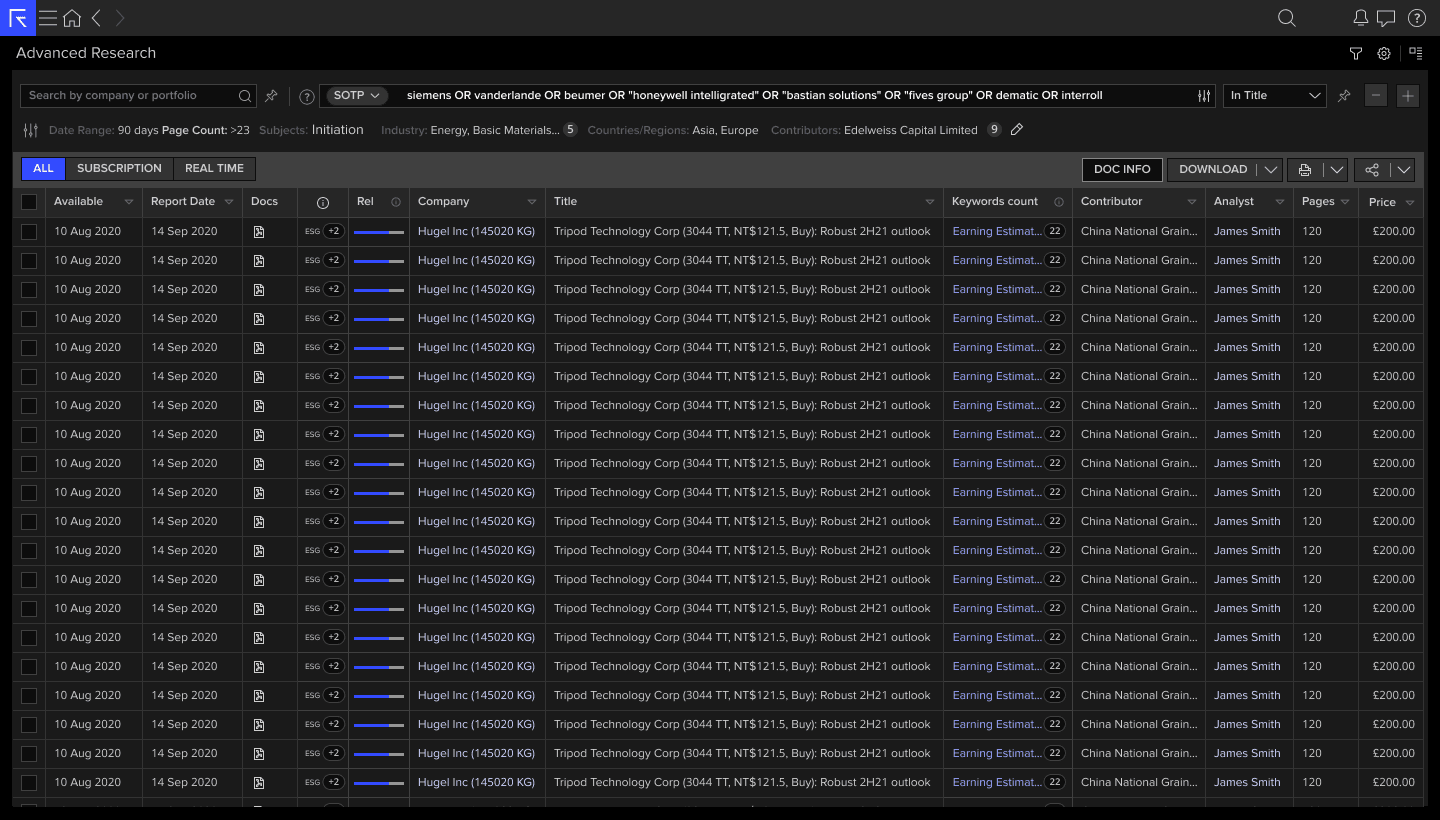Viewport: 1440px width, 820px height.
Task: Click the Industry count badge 5
Action: pyautogui.click(x=570, y=130)
